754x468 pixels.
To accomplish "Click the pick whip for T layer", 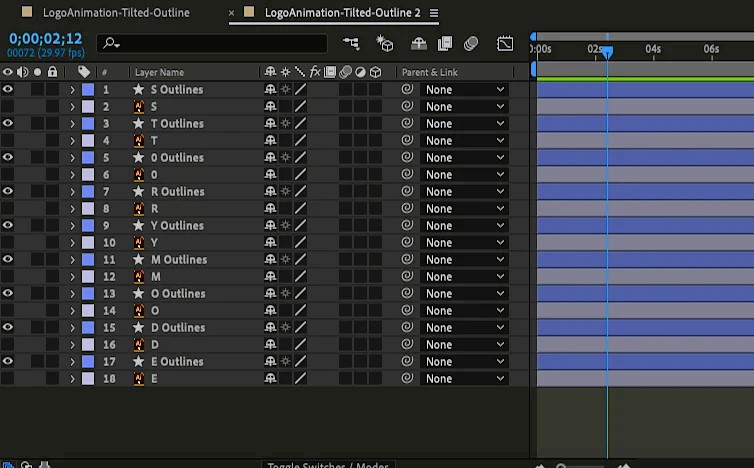I will (x=407, y=140).
